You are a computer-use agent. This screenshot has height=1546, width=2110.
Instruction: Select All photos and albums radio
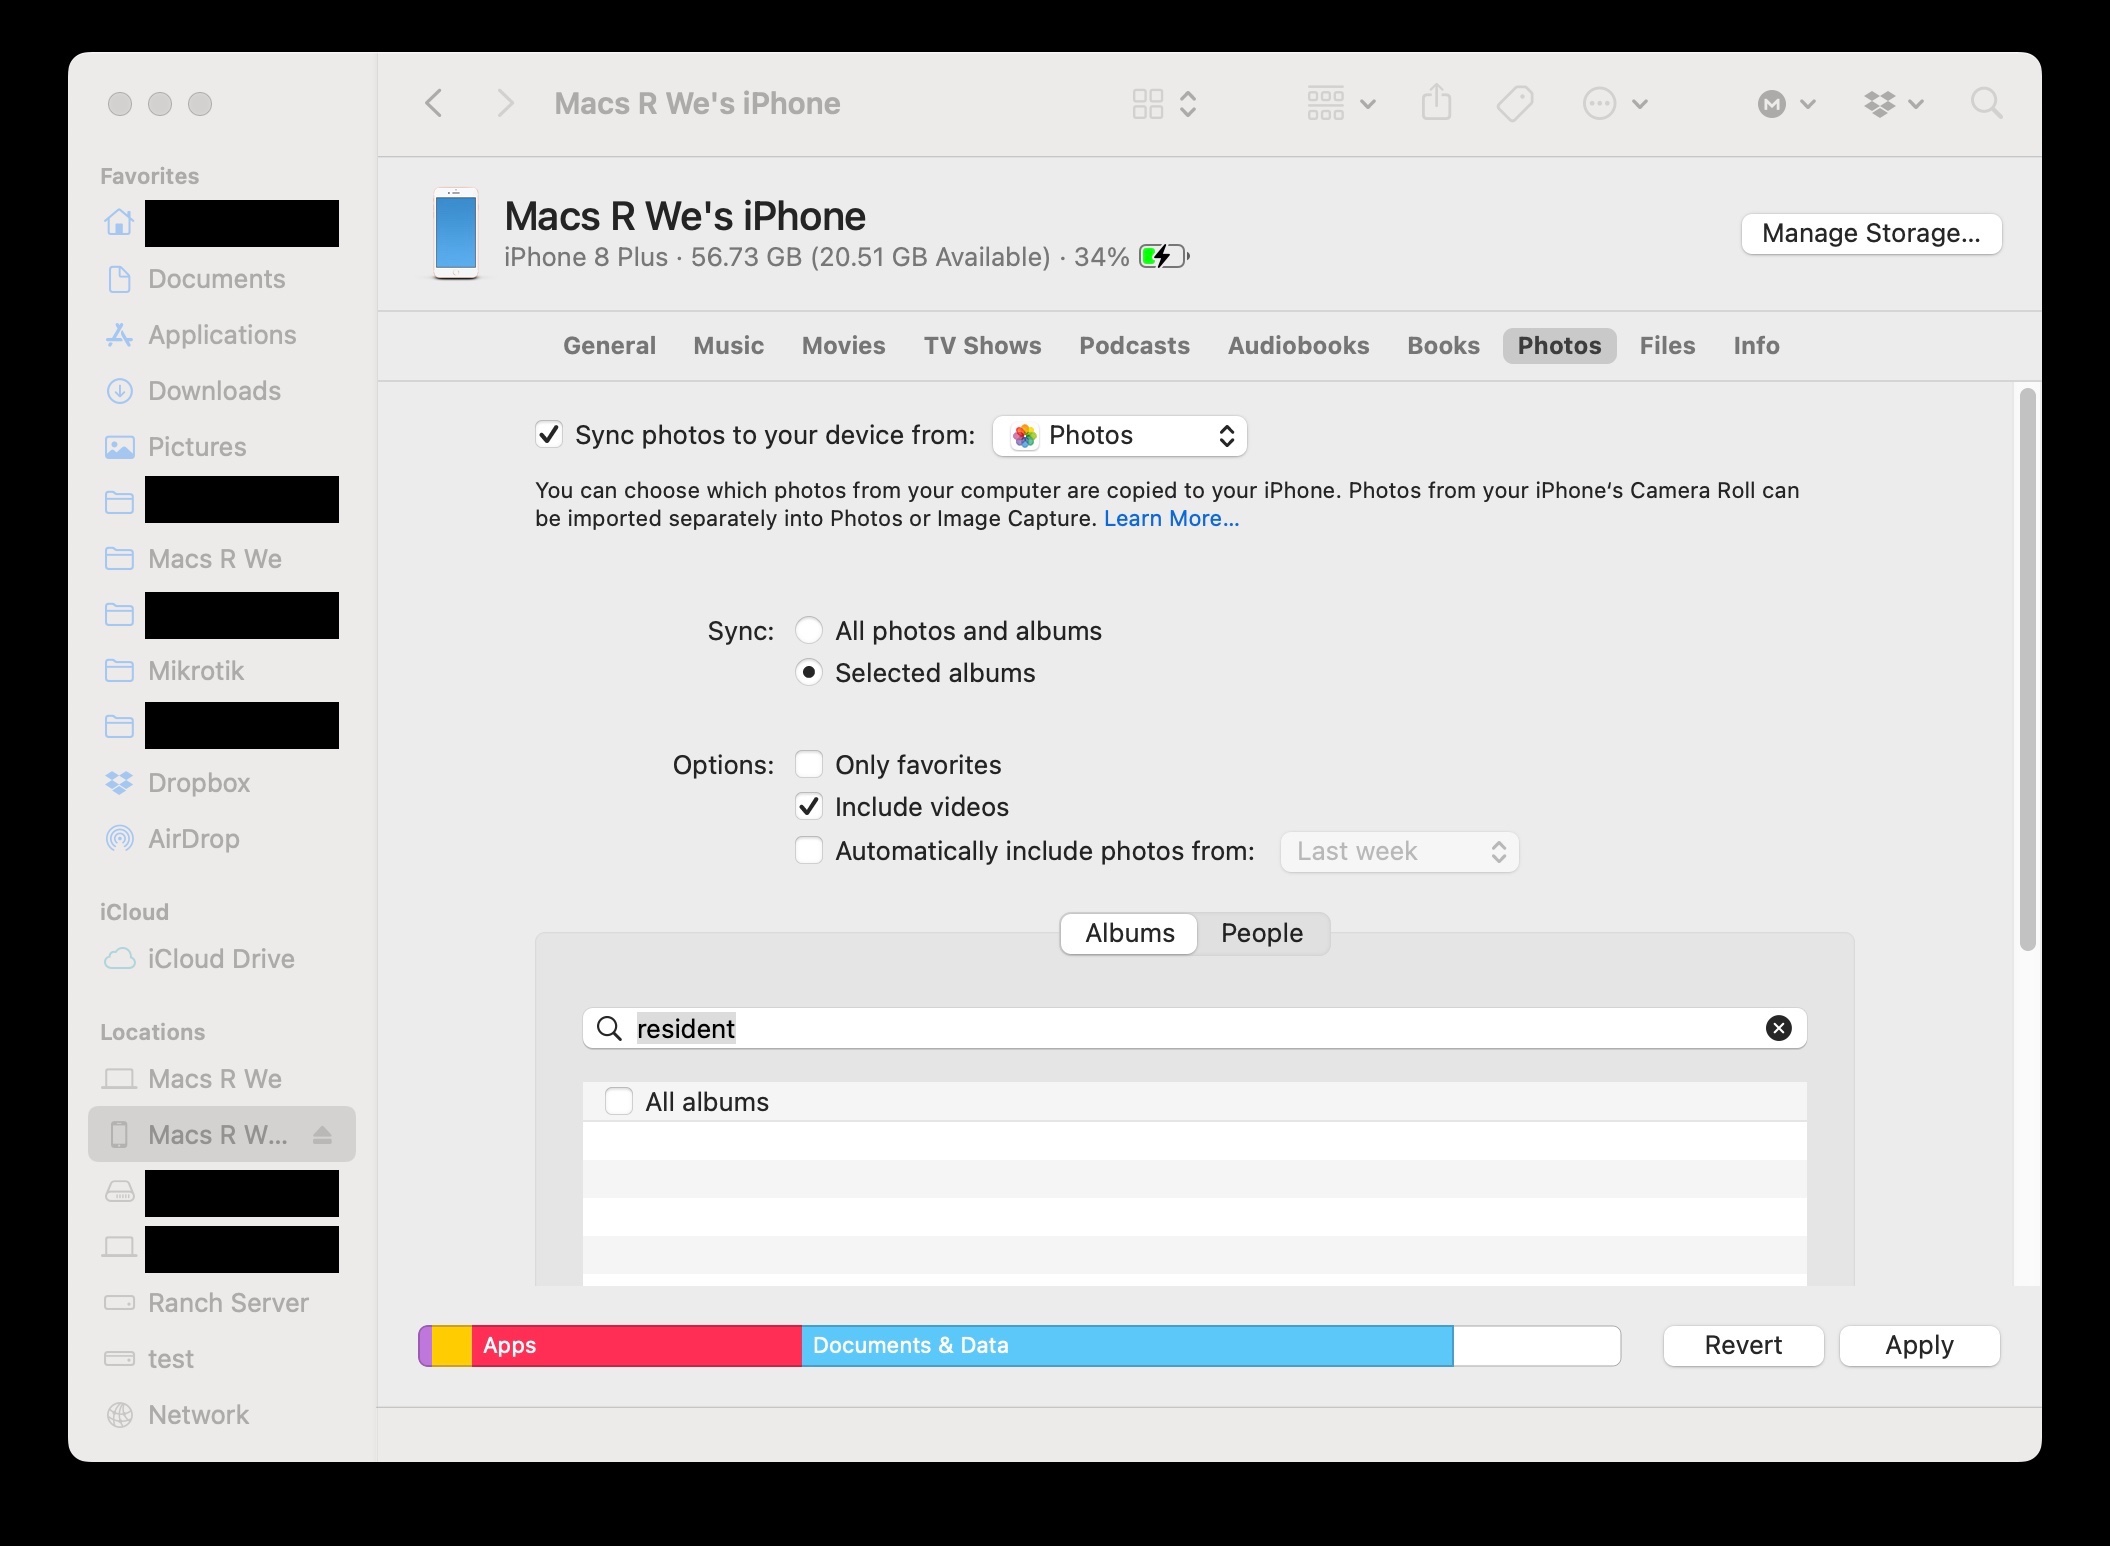point(809,631)
